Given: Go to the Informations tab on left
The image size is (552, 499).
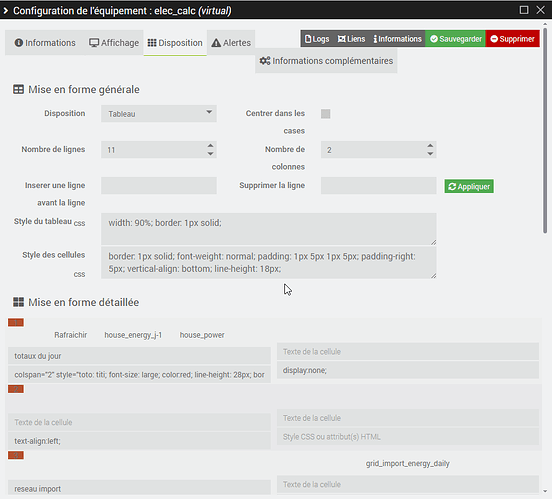Looking at the screenshot, I should point(45,43).
